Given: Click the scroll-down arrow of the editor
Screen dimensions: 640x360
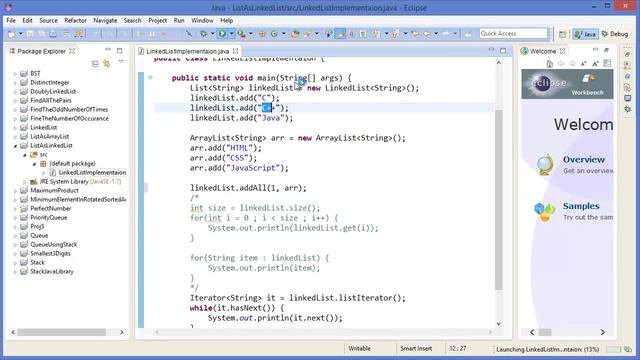Looking at the screenshot, I should (x=499, y=324).
